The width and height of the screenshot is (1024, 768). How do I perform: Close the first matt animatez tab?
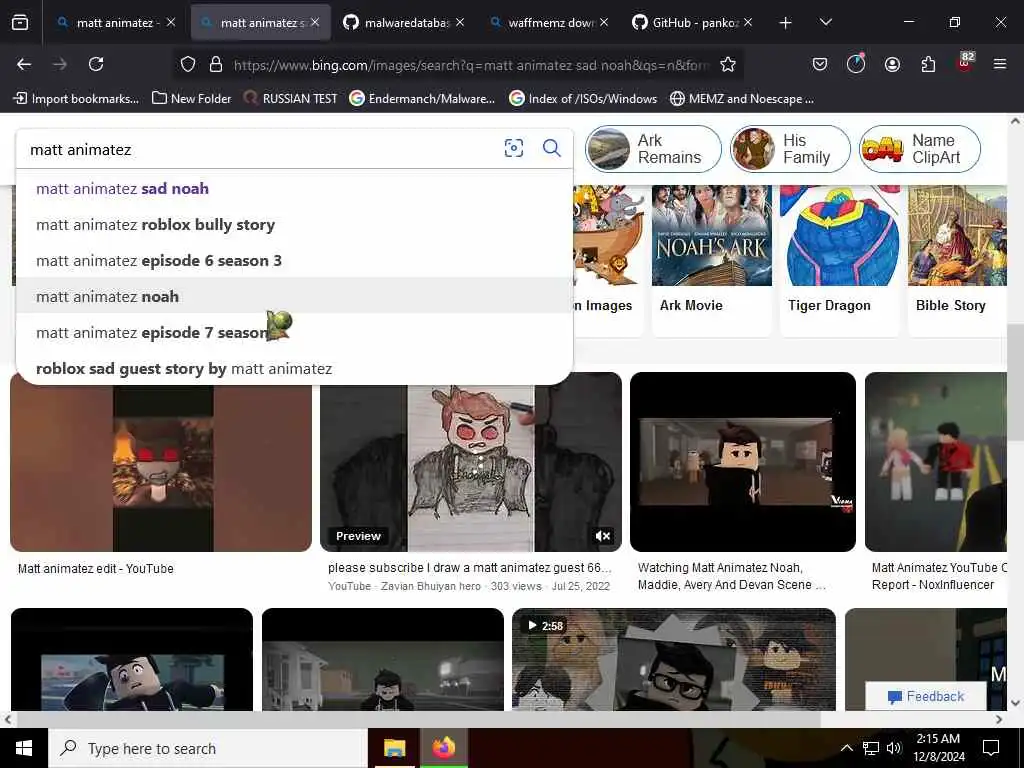tap(170, 23)
